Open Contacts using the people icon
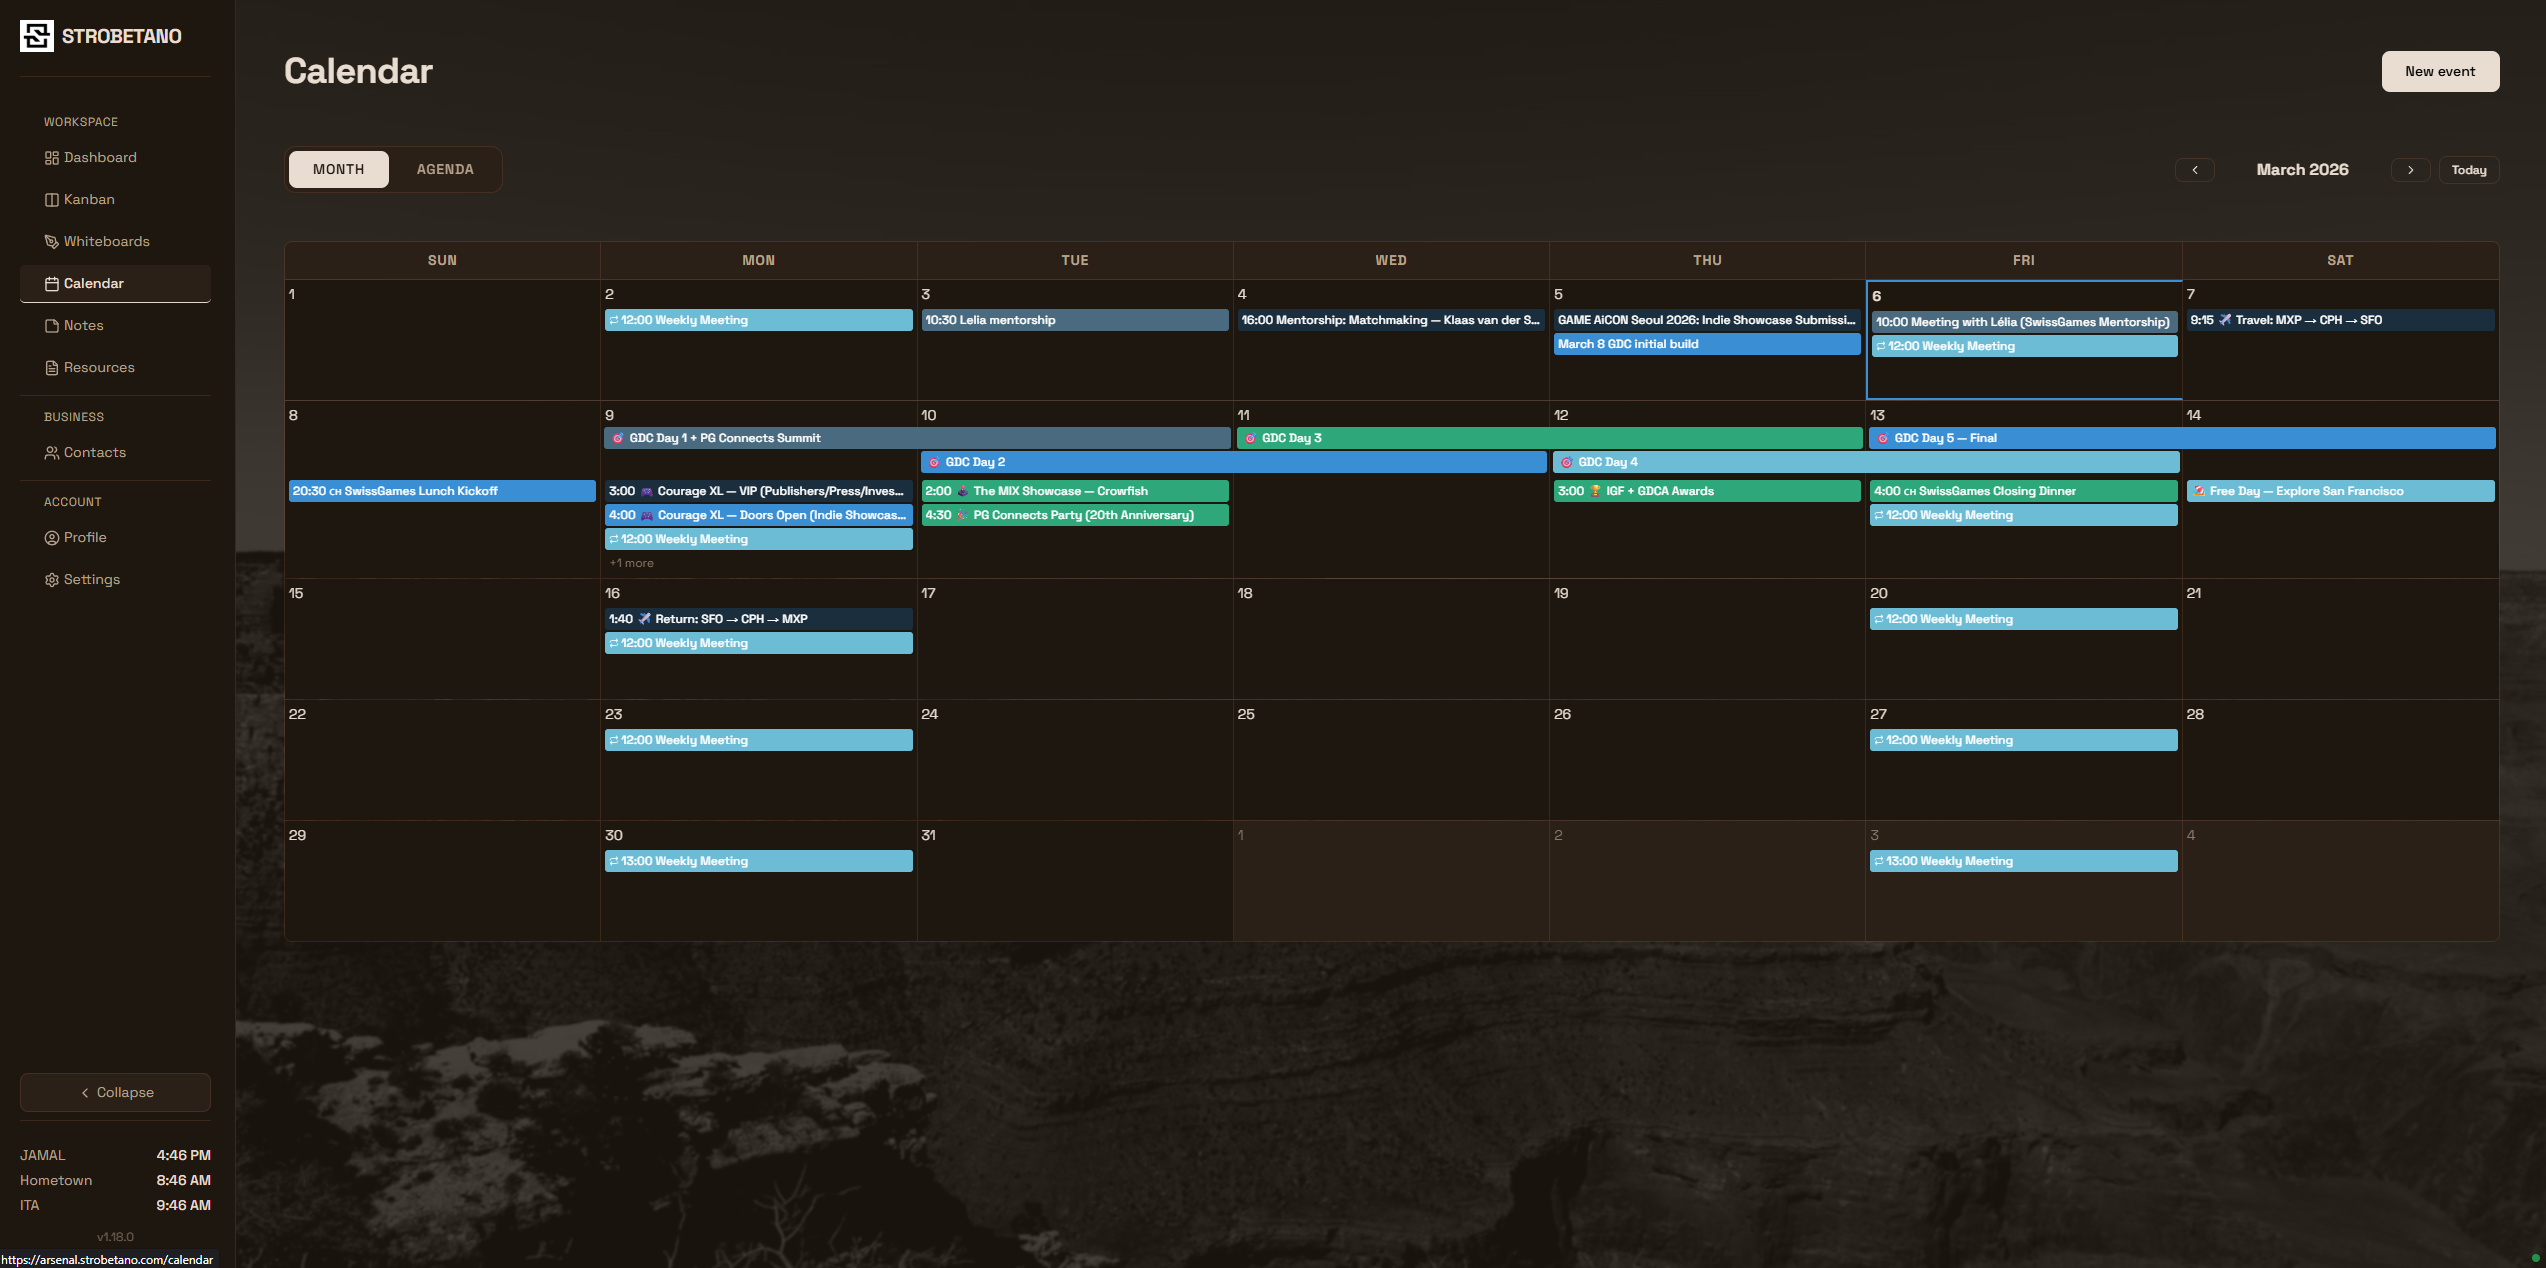 pos(51,452)
